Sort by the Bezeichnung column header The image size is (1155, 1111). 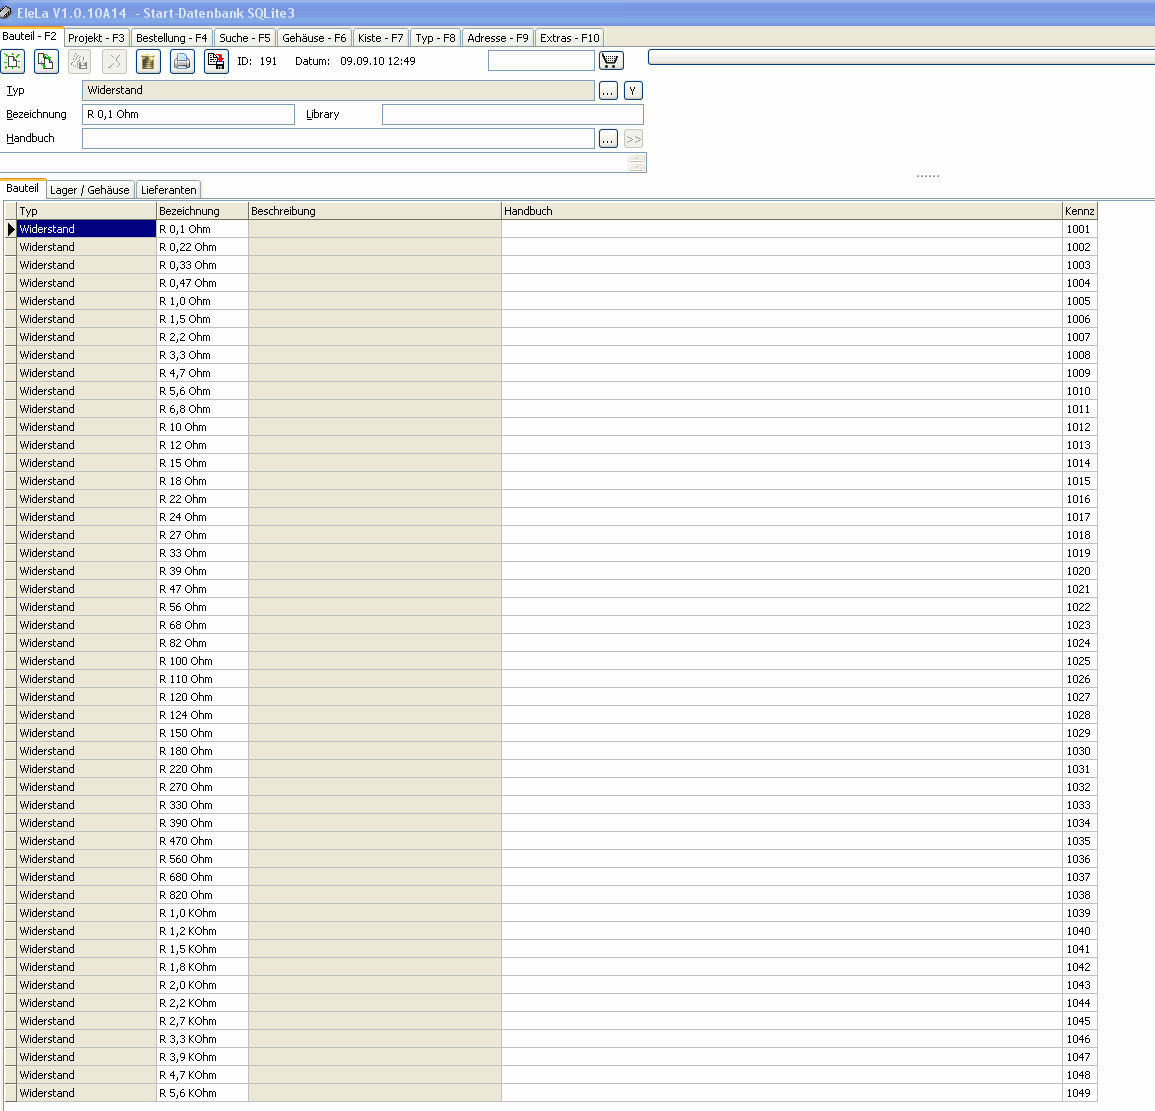tap(203, 211)
